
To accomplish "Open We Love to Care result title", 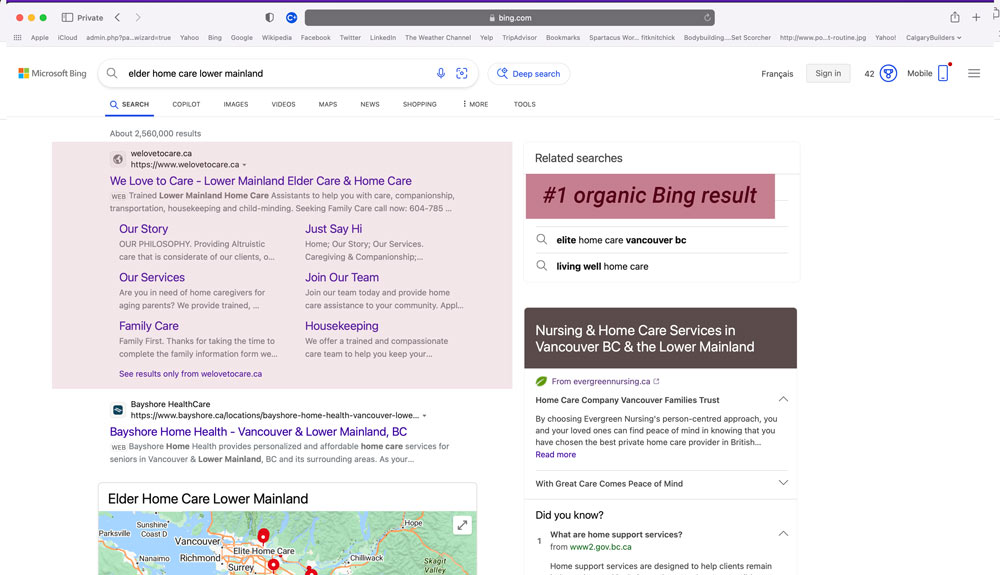I will pos(261,181).
